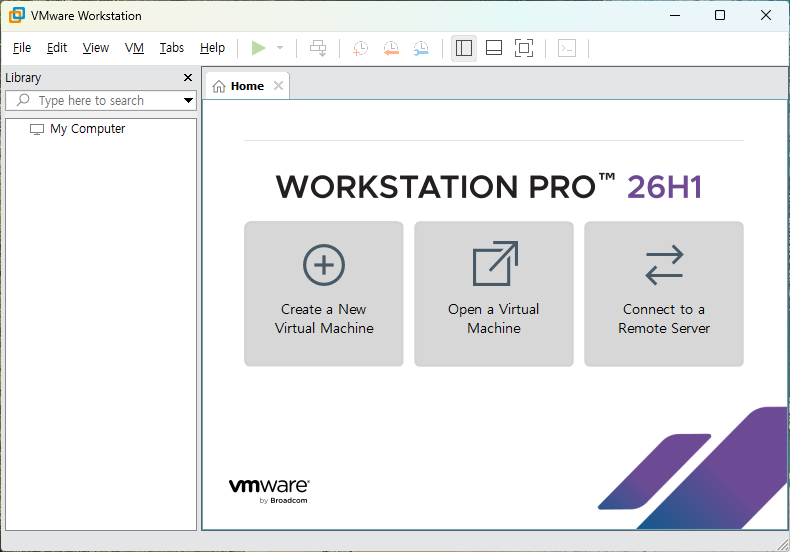Click Connect to a Remote Server tile
The width and height of the screenshot is (790, 552).
[664, 294]
